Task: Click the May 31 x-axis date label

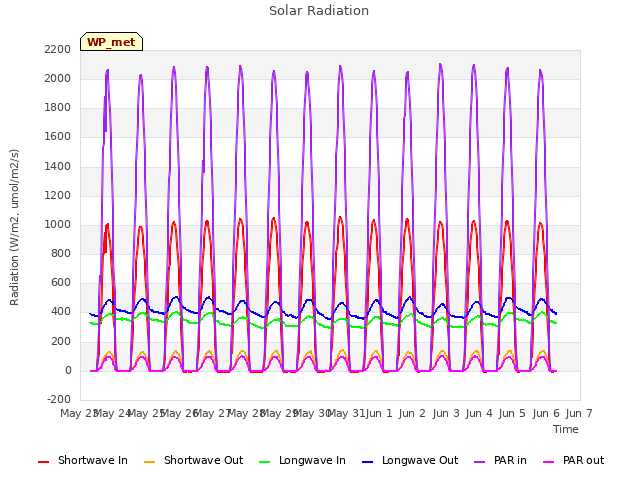Action: click(347, 413)
